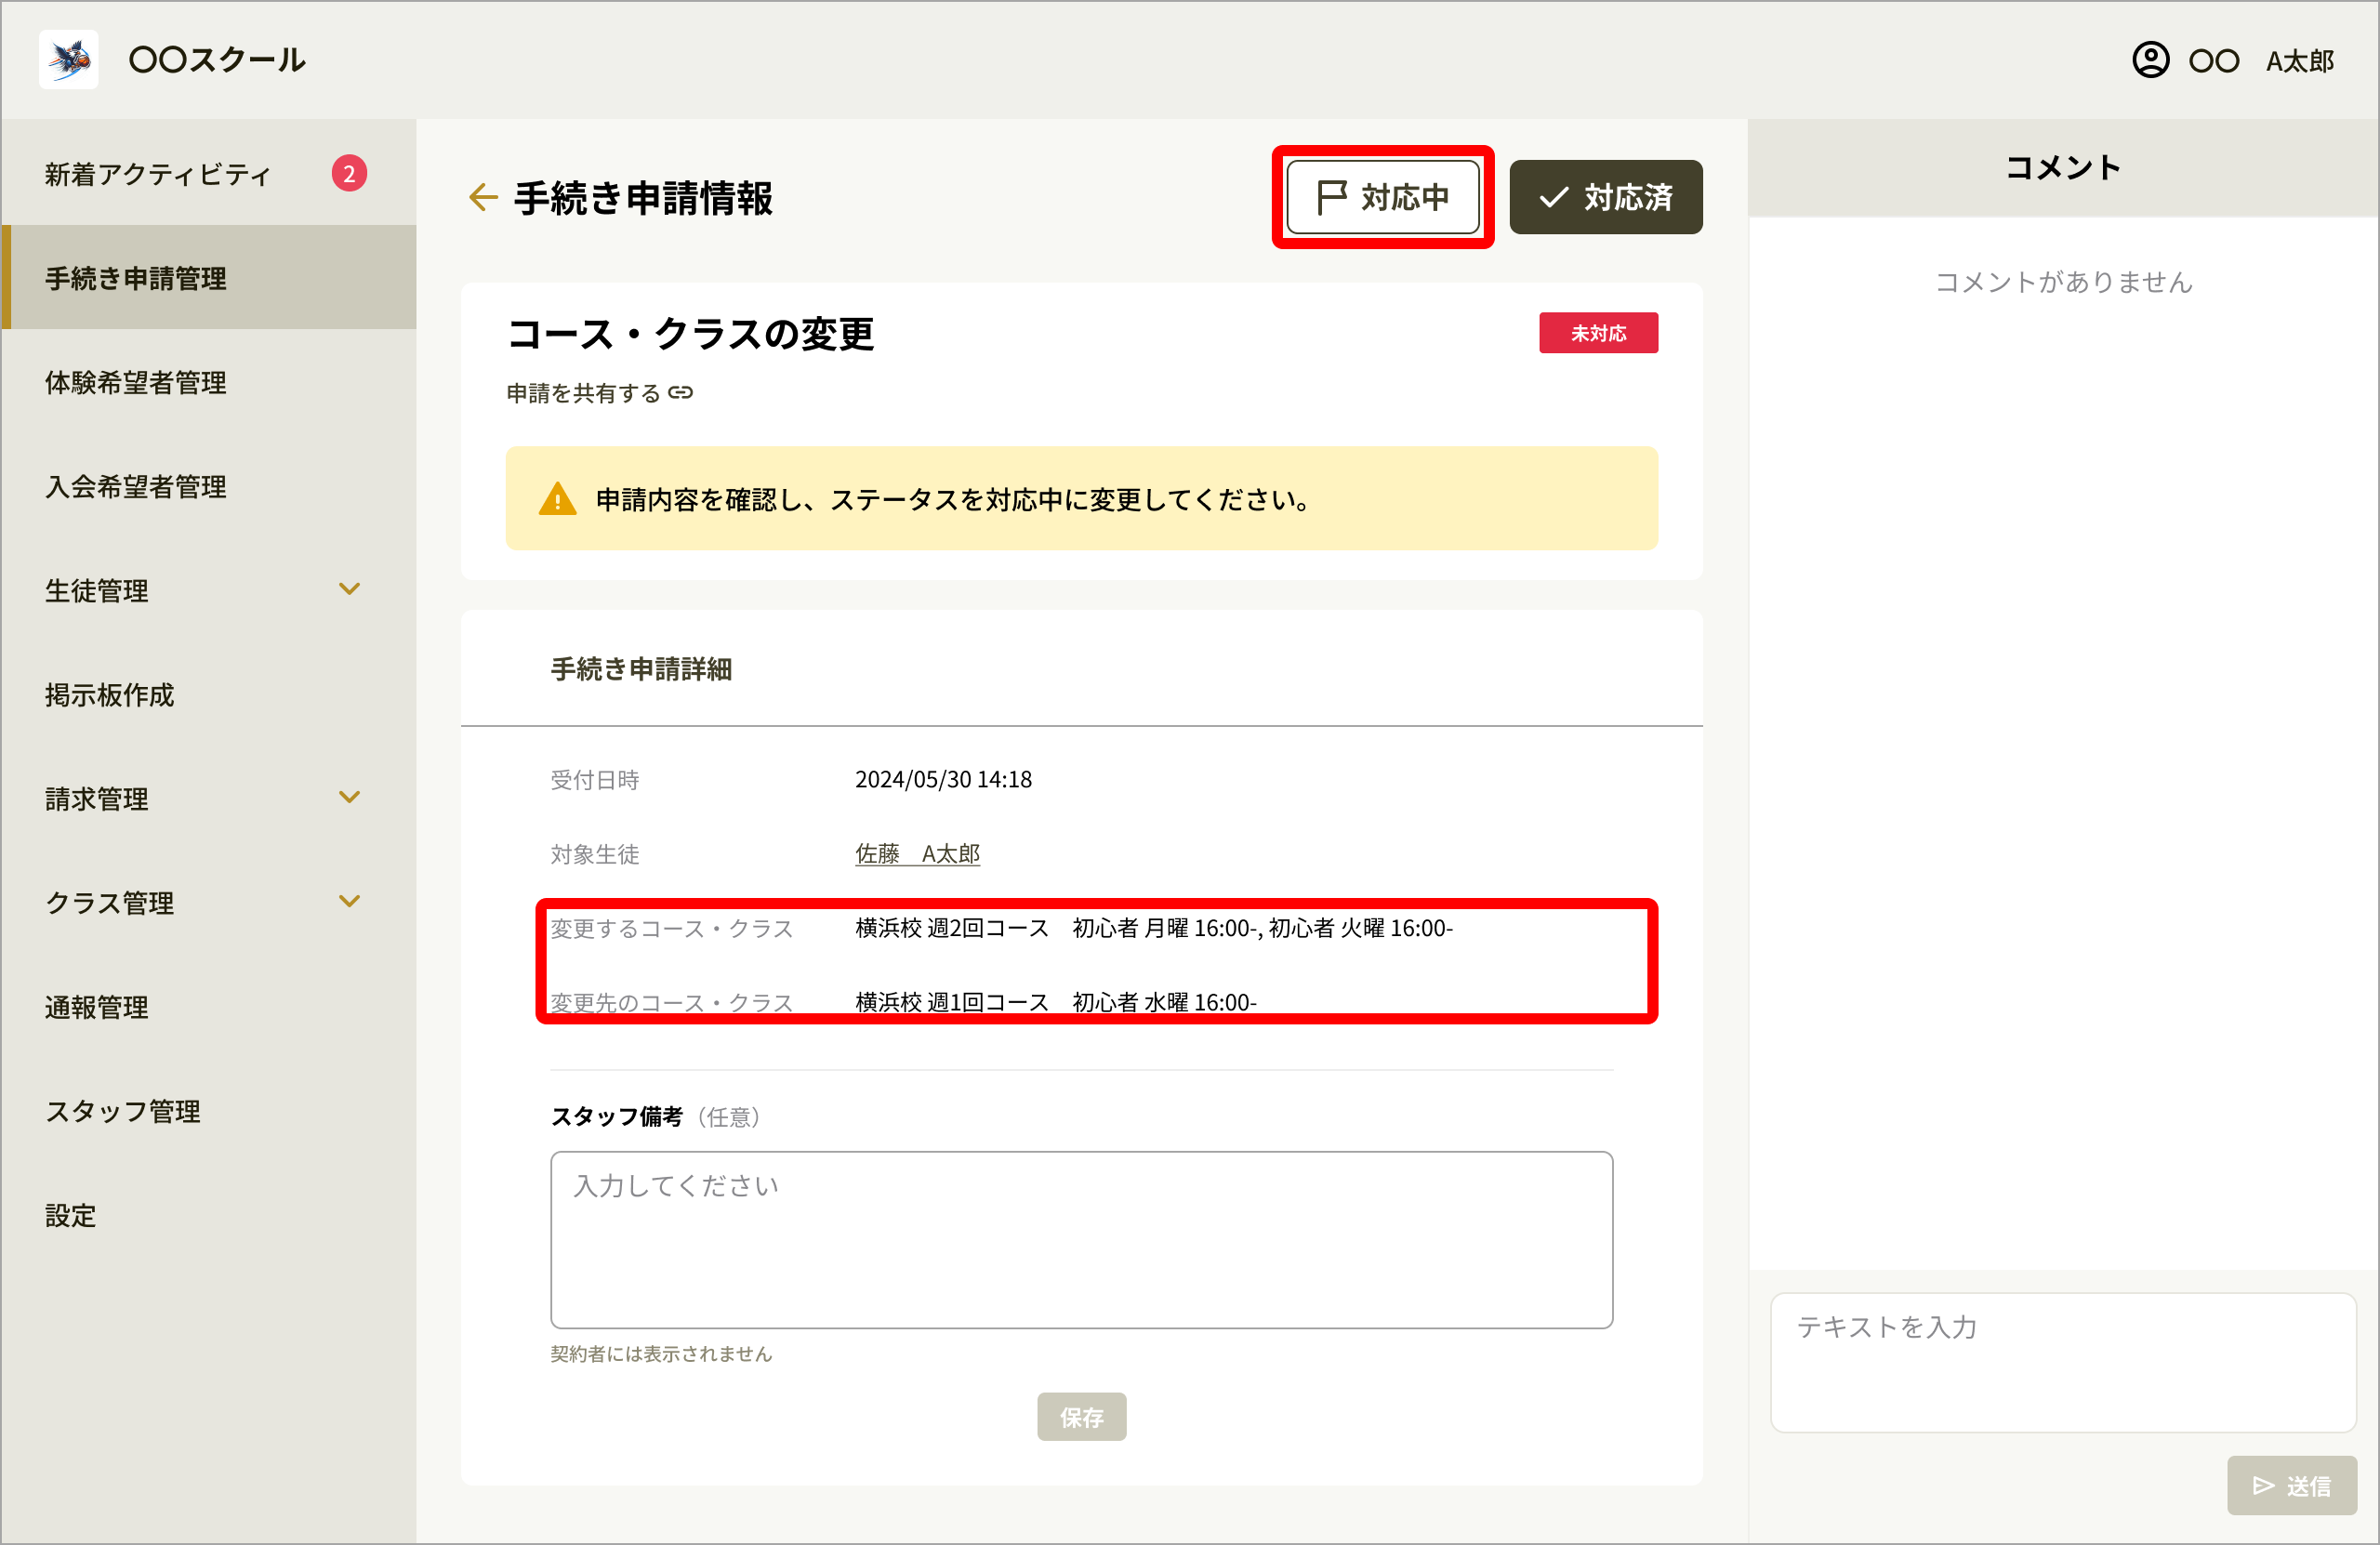
Task: Open student link 佐藤 A太郎
Action: pyautogui.click(x=917, y=853)
